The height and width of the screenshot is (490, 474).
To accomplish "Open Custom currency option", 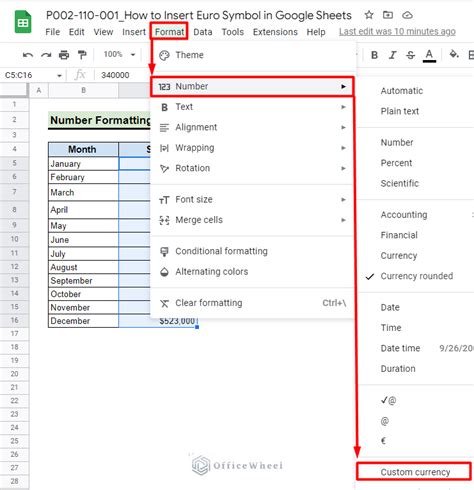I will pos(414,472).
